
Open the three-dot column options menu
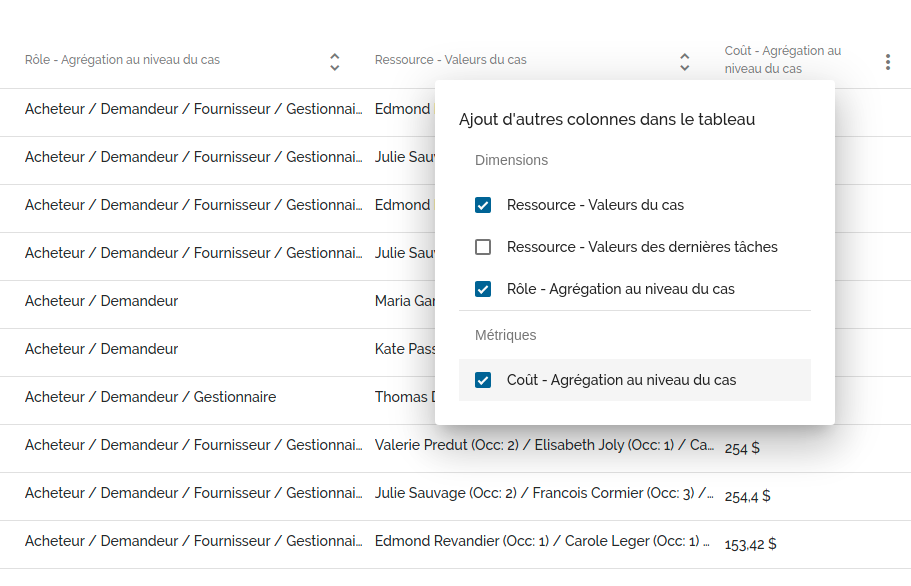pos(887,62)
